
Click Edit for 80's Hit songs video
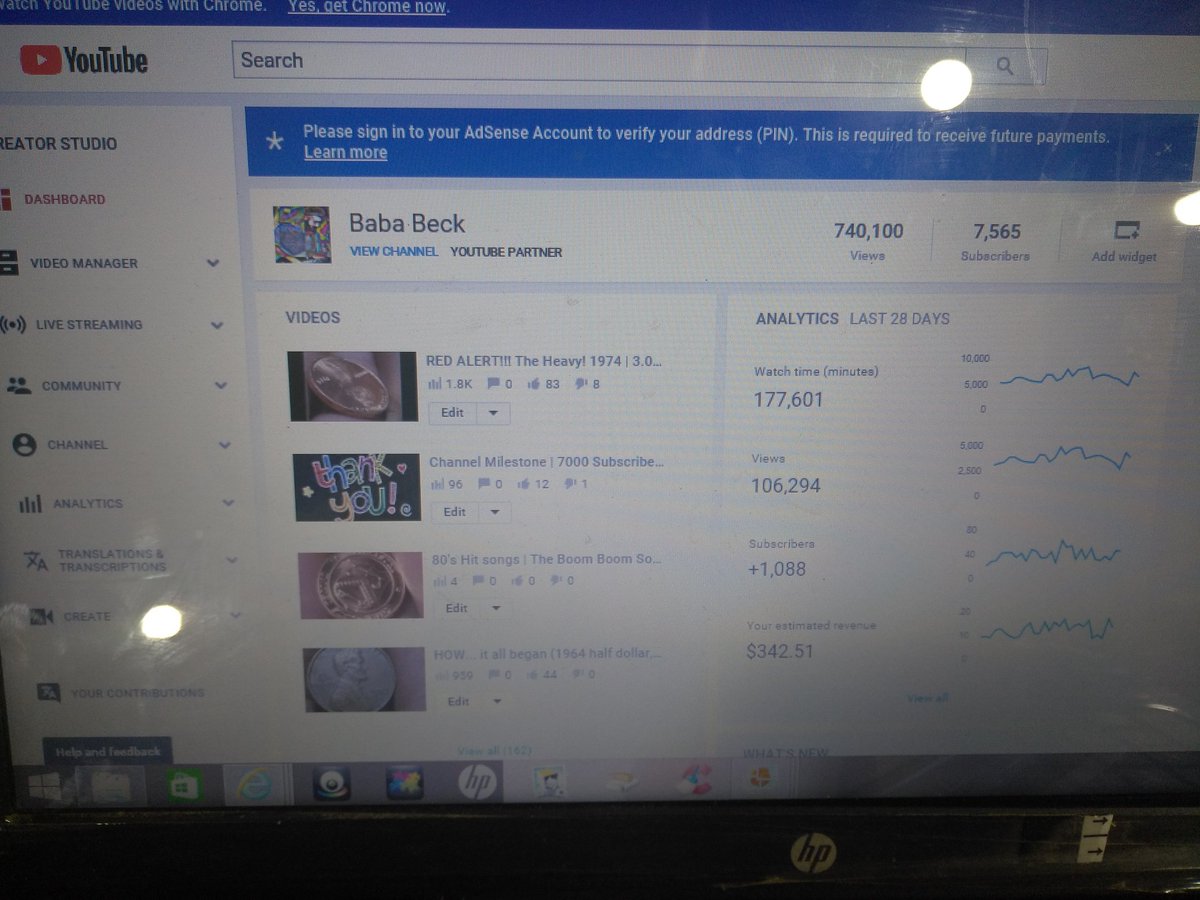(x=457, y=608)
